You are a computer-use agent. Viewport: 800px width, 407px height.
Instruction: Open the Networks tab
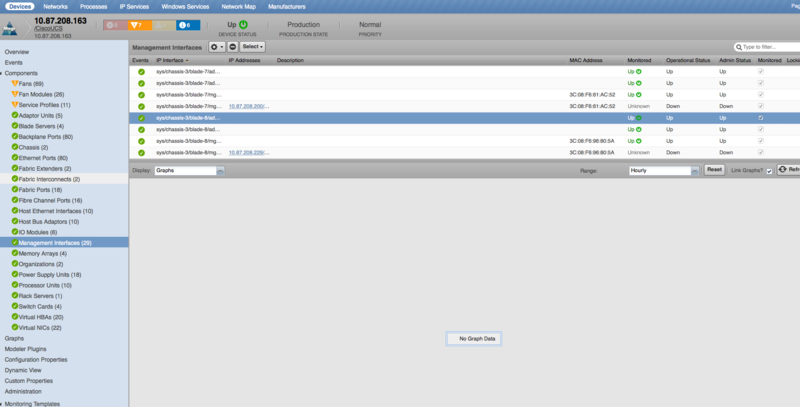(56, 7)
